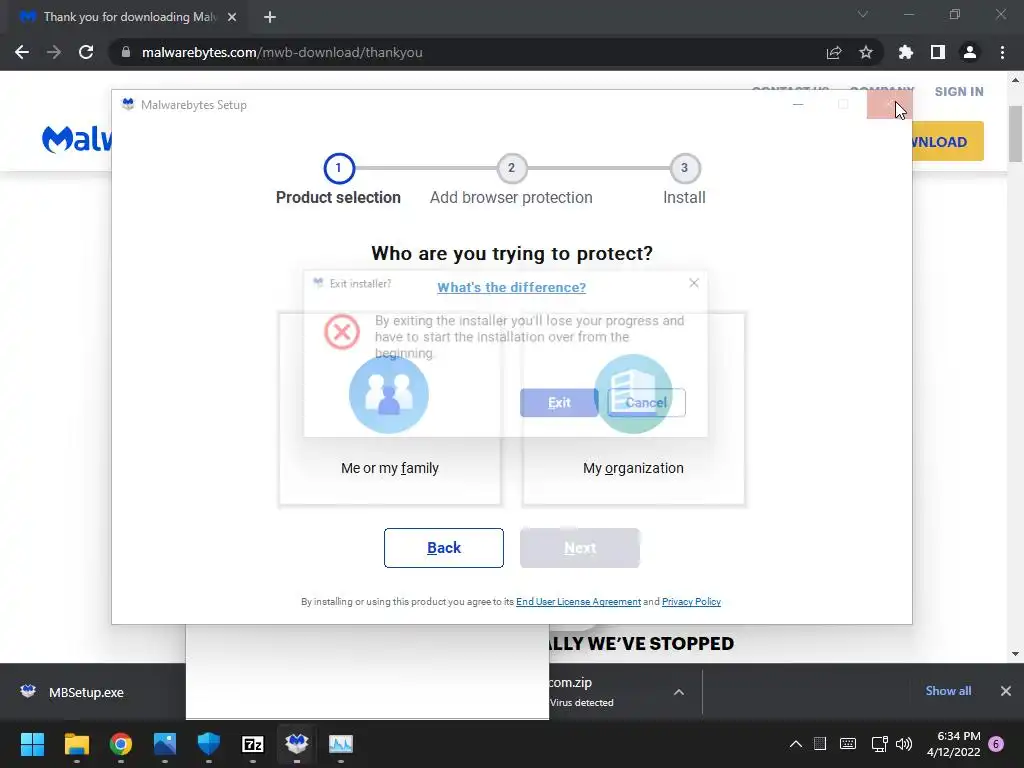Expand options for the com.zip download
This screenshot has width=1024, height=768.
[x=679, y=692]
